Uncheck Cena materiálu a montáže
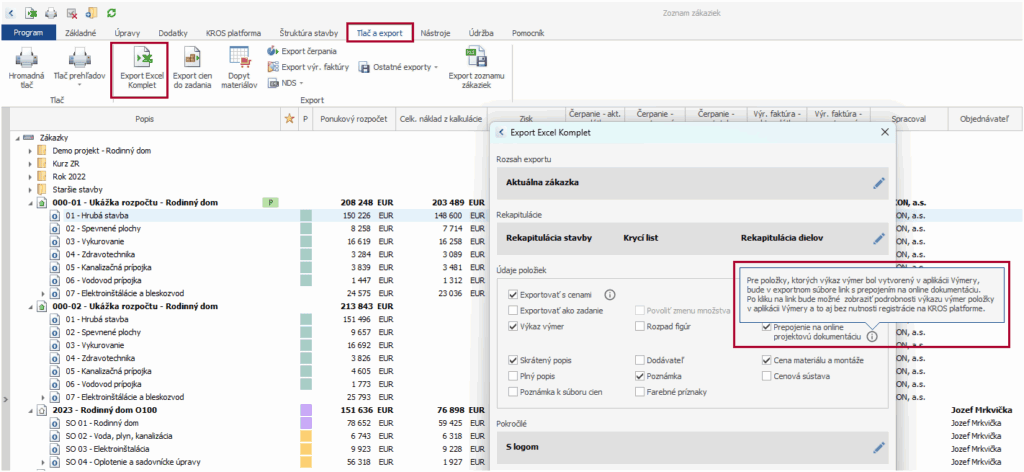1024x472 pixels. click(x=767, y=361)
